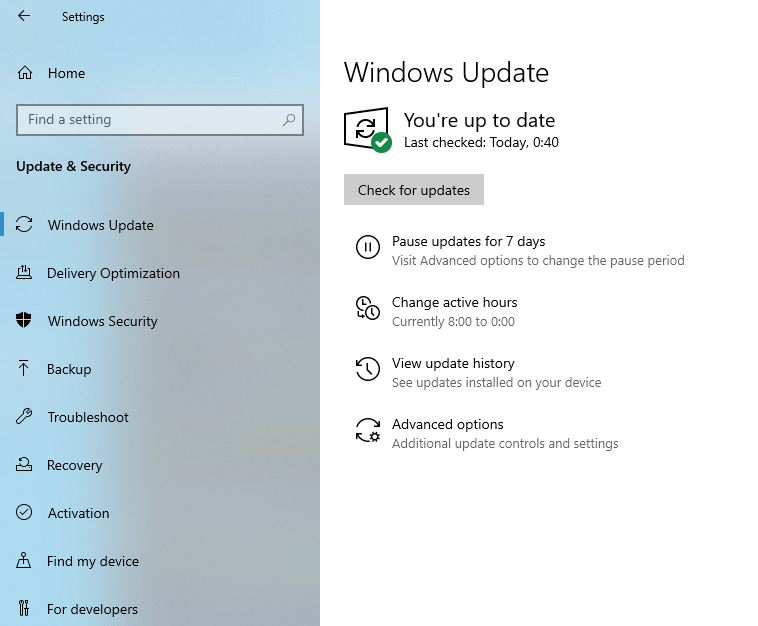
Task: Open the Home settings page
Action: tap(66, 73)
